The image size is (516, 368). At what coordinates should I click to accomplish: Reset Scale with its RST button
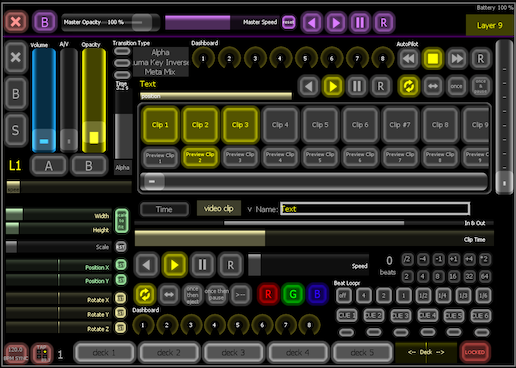point(121,247)
